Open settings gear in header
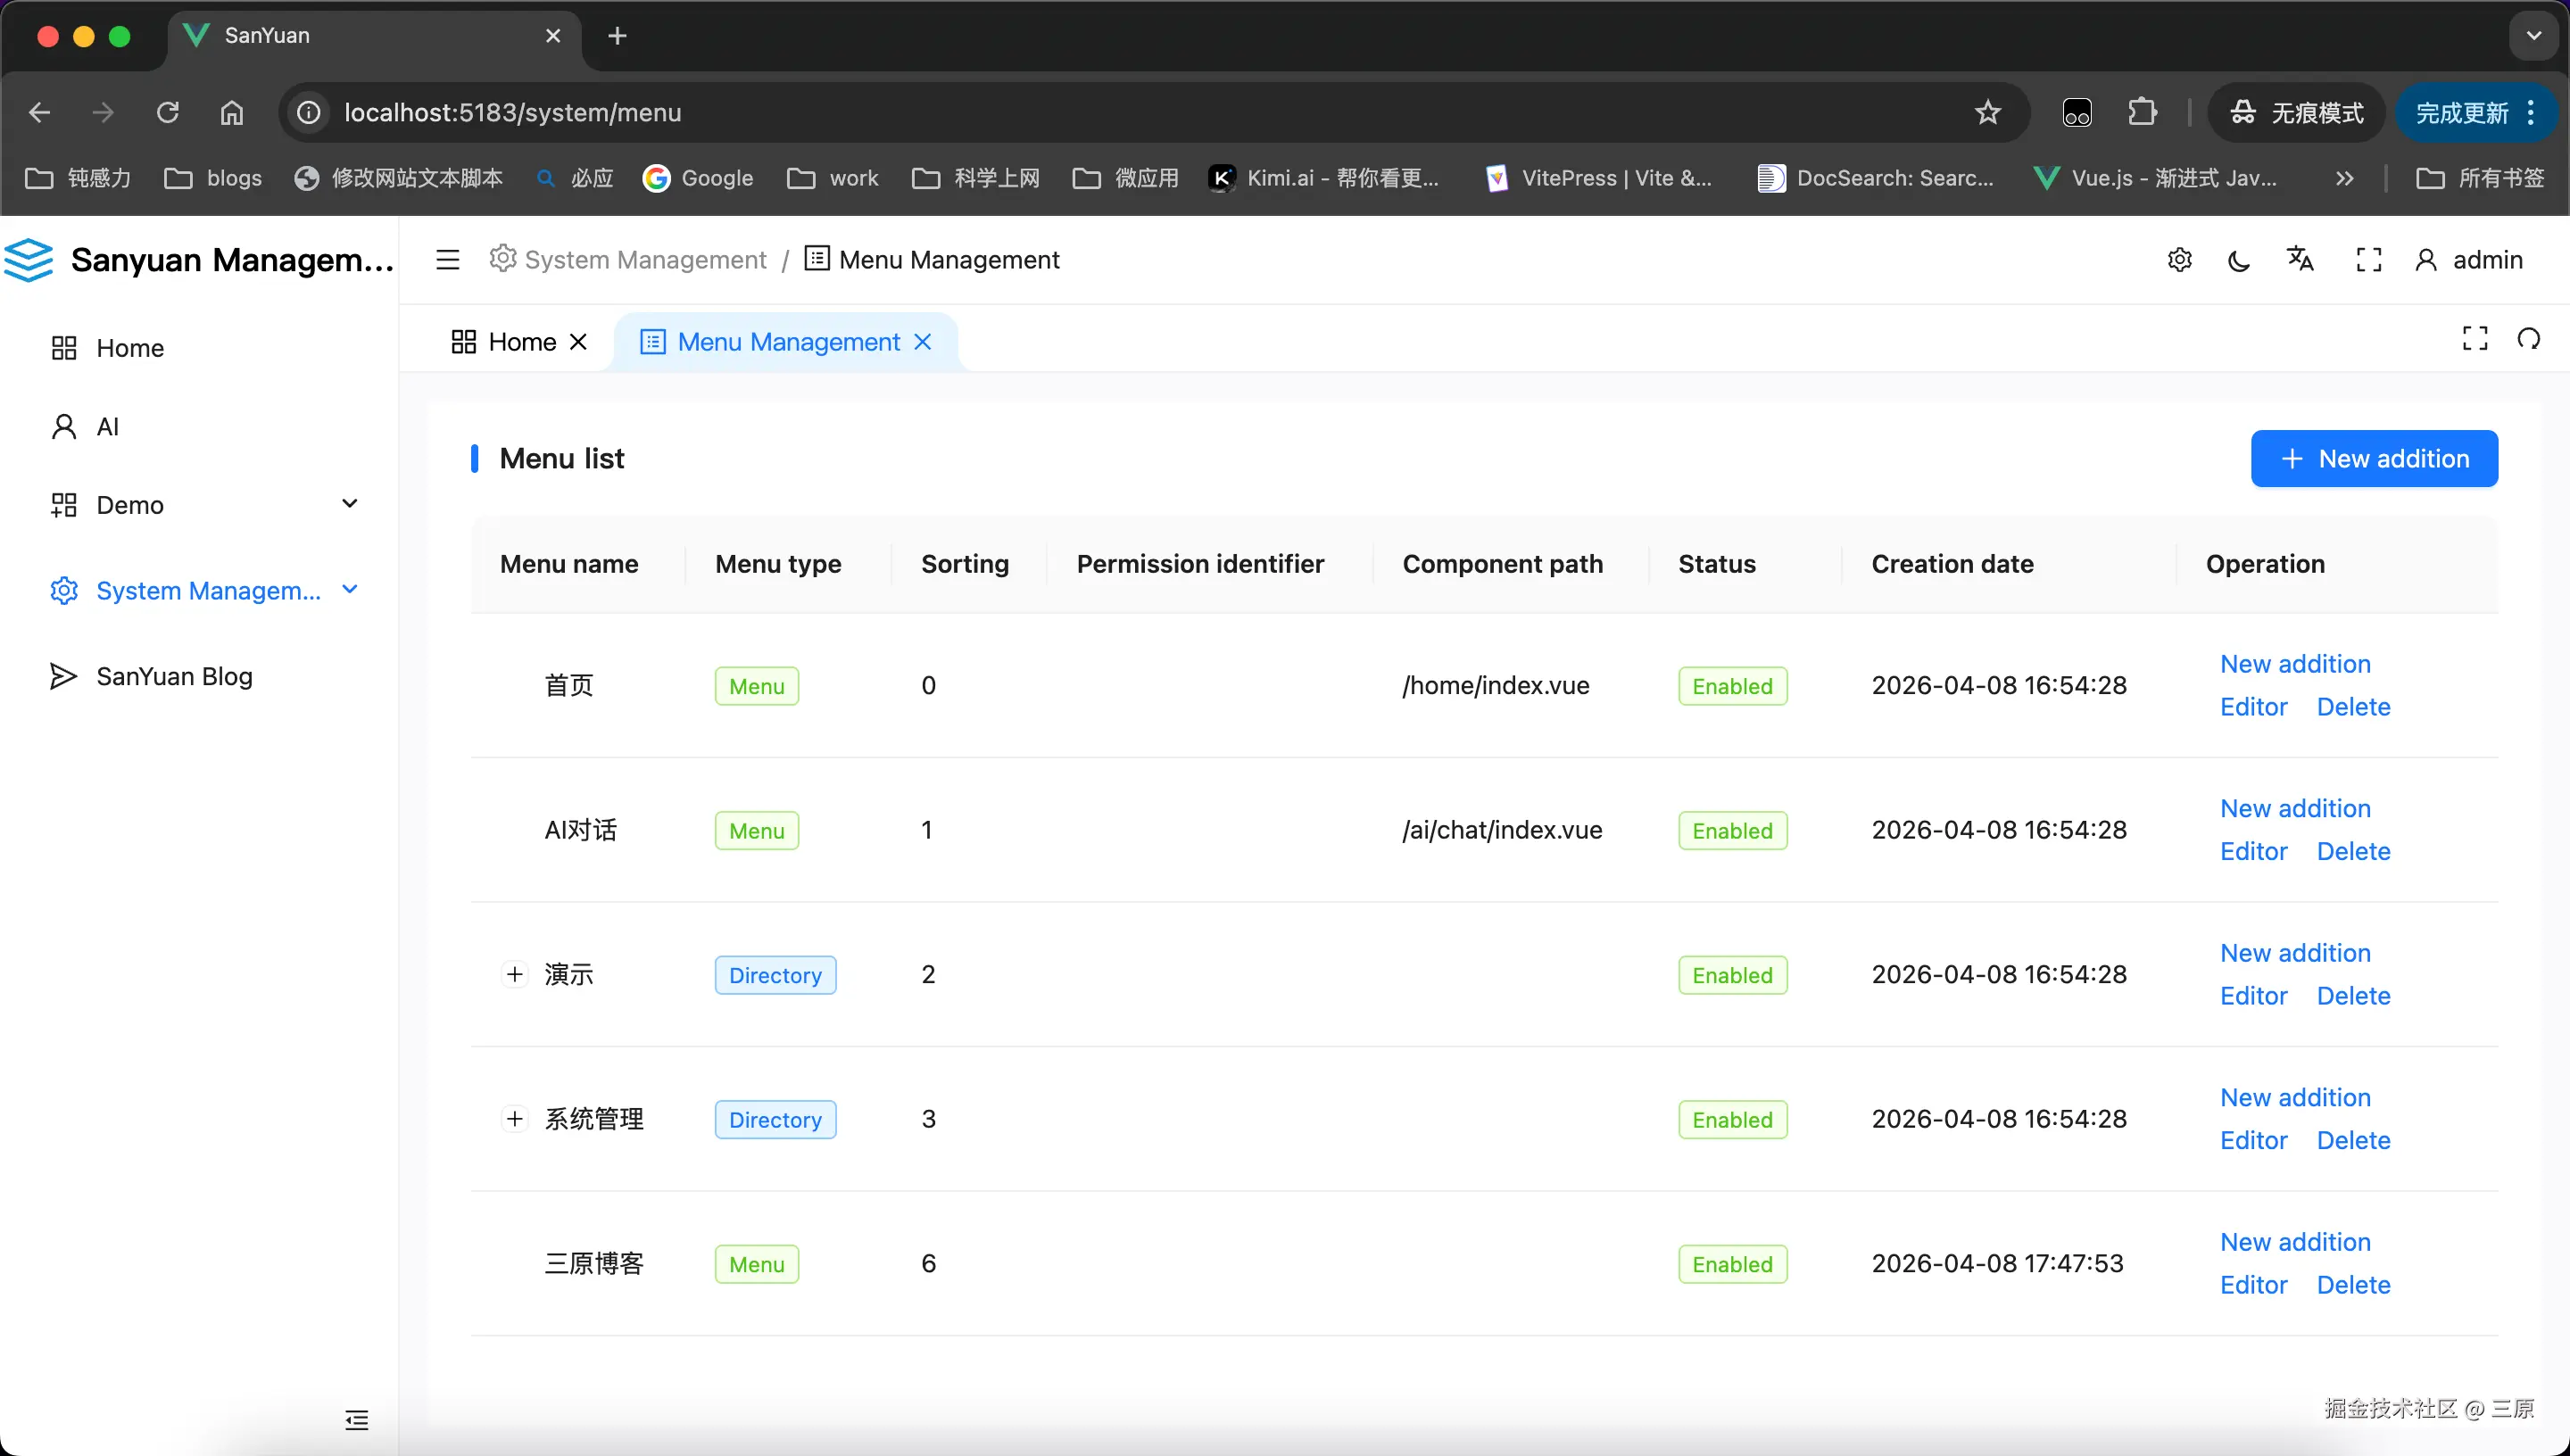This screenshot has height=1456, width=2570. pyautogui.click(x=2179, y=260)
